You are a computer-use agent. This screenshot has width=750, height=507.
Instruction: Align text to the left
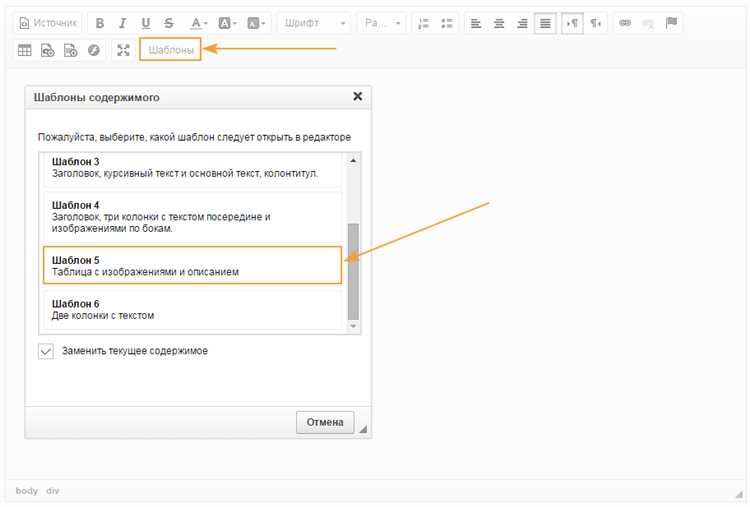(475, 23)
